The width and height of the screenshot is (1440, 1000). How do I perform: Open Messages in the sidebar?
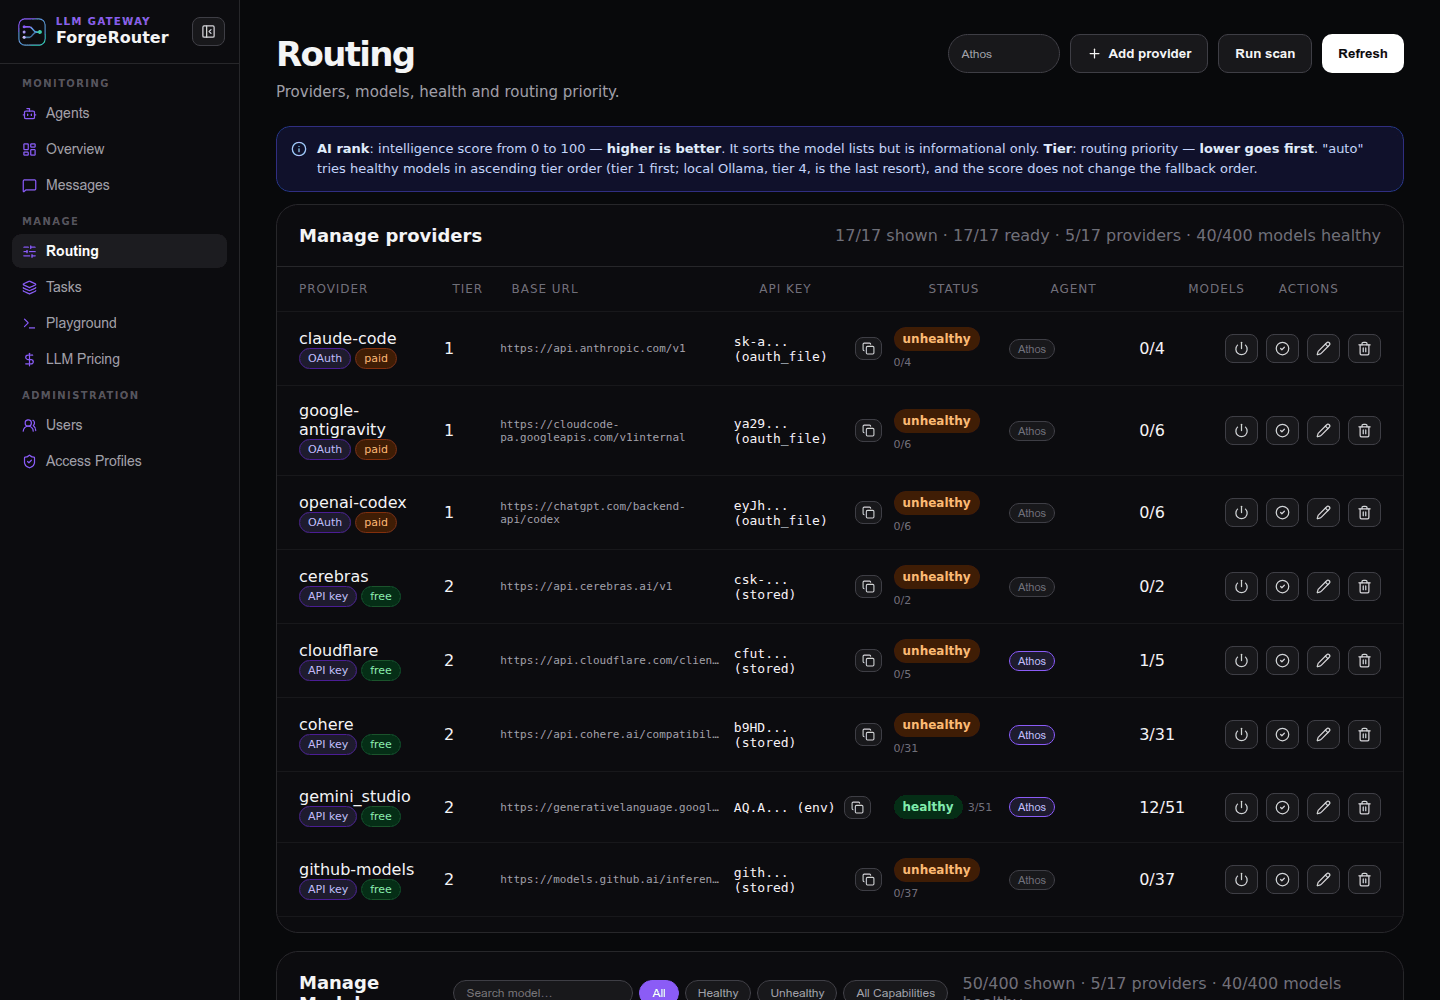pyautogui.click(x=119, y=185)
